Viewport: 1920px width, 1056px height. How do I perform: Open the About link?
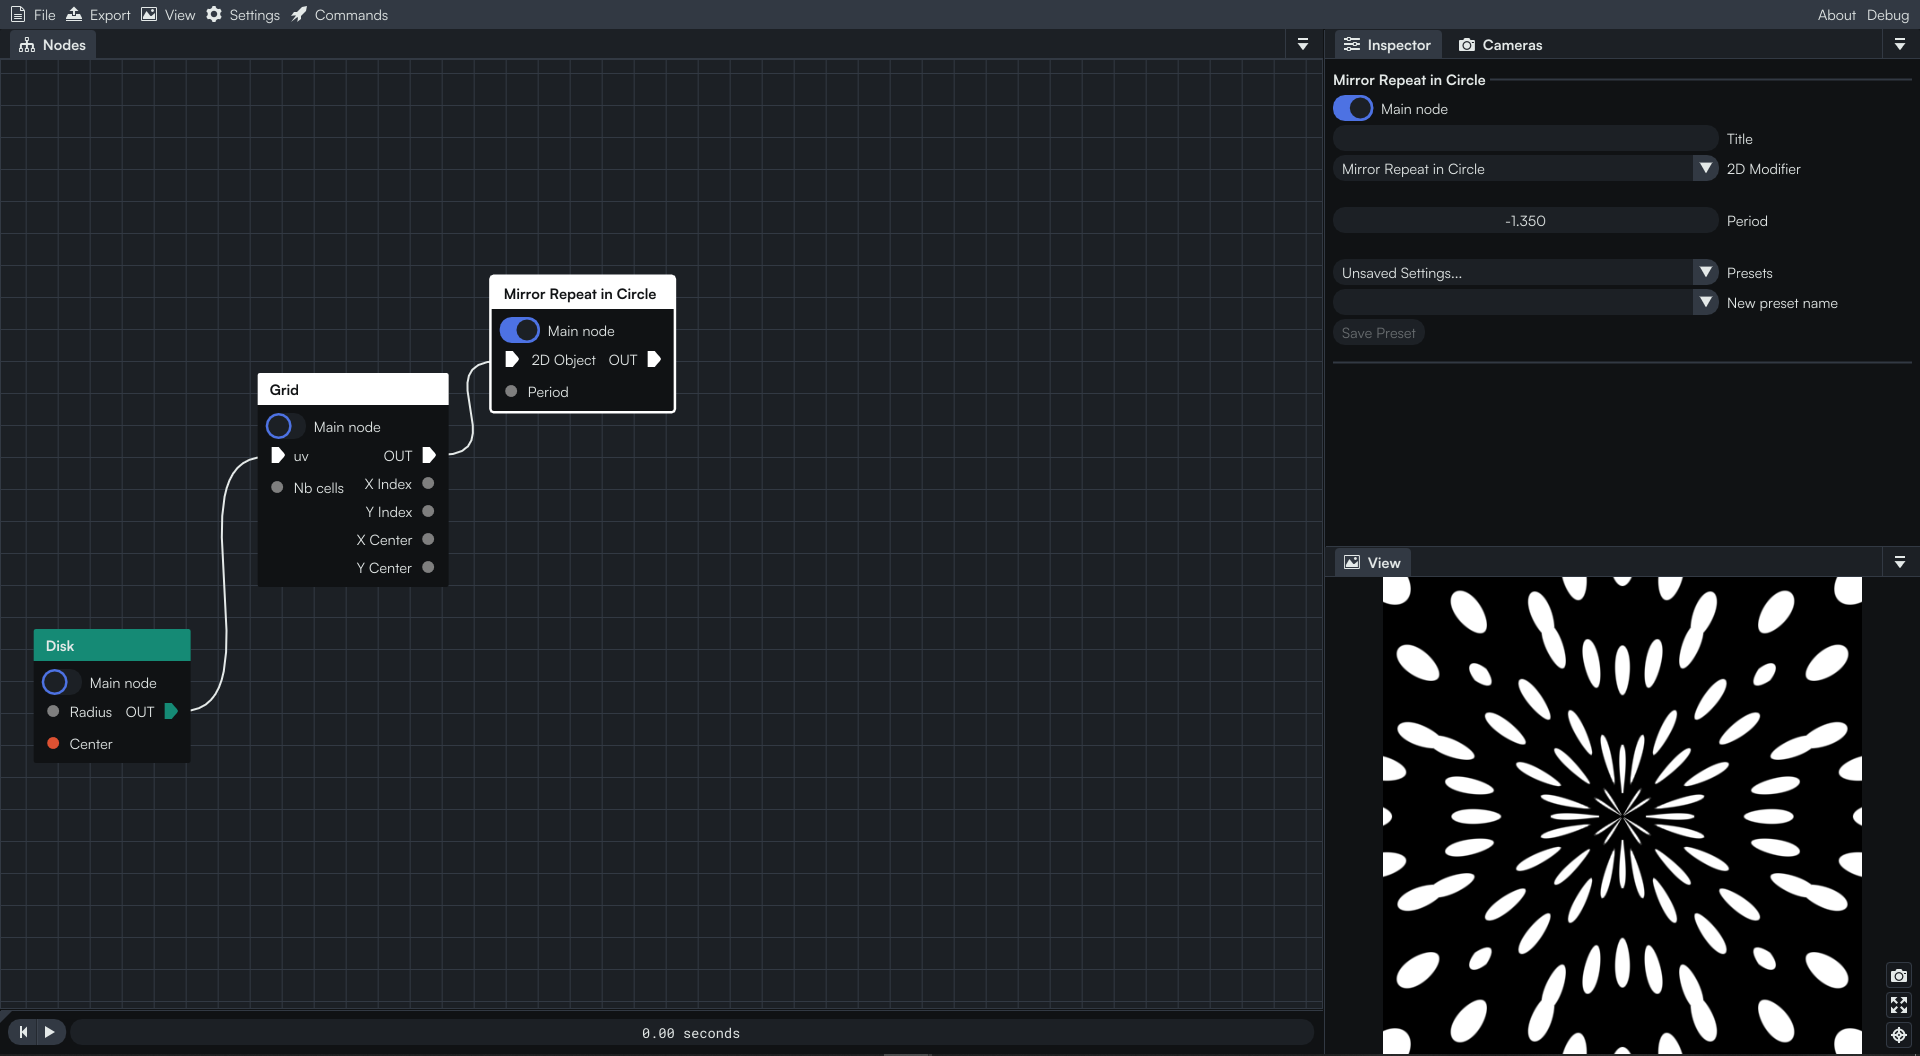pyautogui.click(x=1836, y=15)
